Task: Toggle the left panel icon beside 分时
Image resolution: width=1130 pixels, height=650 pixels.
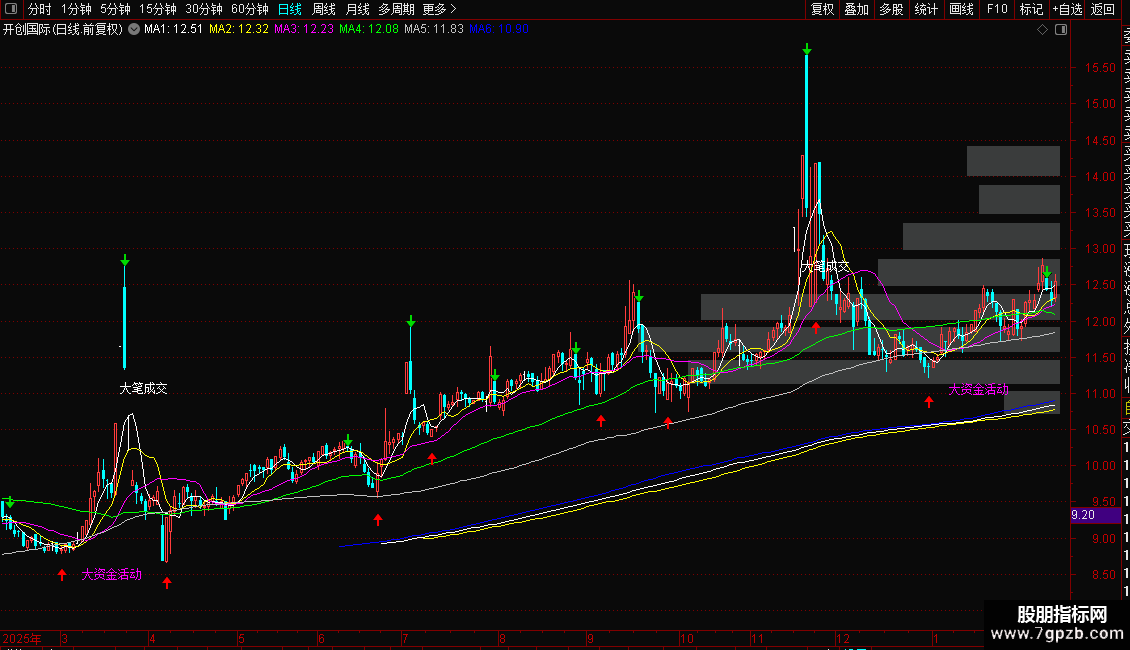Action: (x=11, y=9)
